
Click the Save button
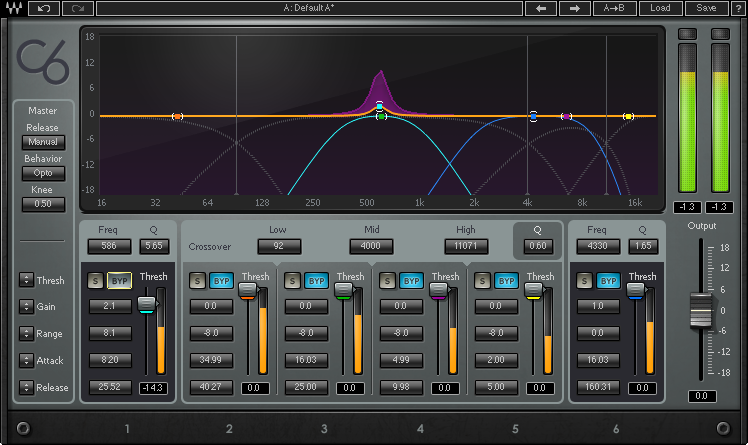(x=706, y=8)
